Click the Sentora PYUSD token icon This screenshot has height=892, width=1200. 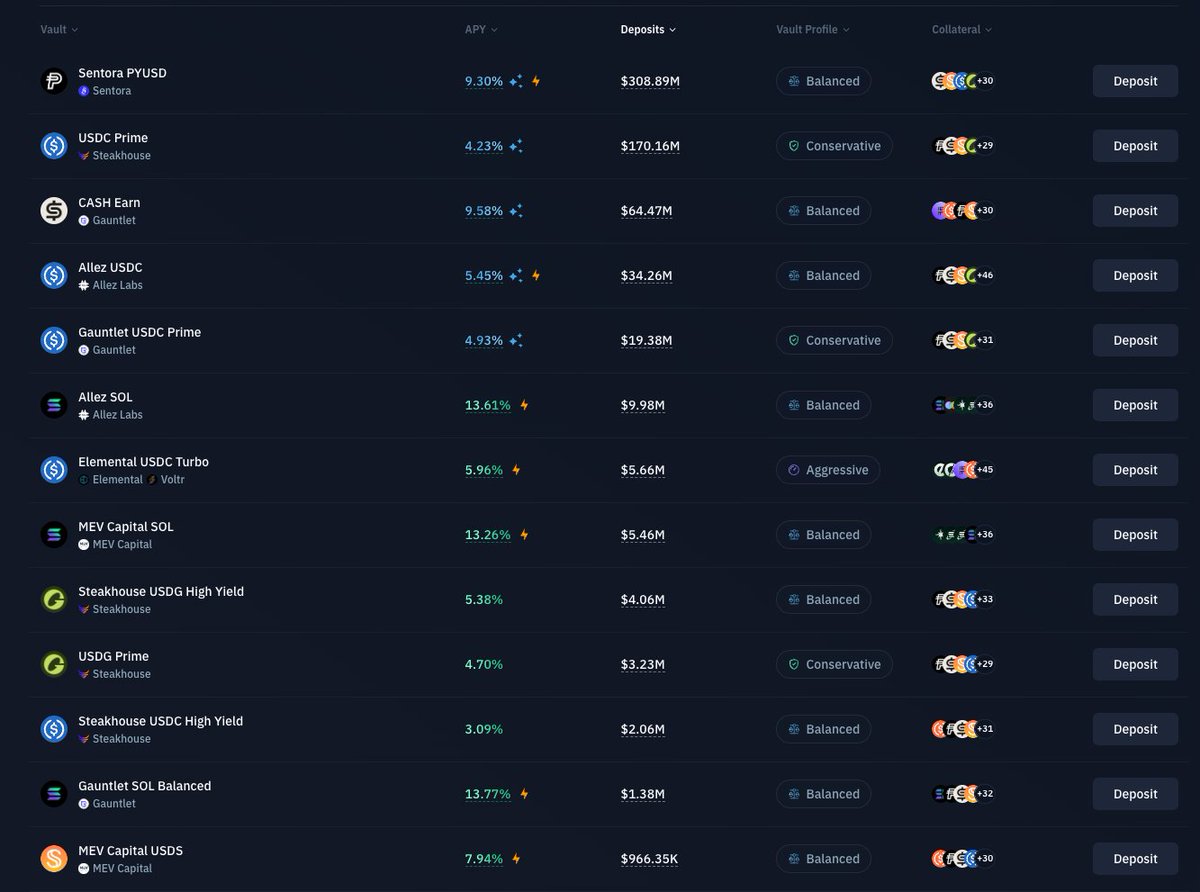click(x=54, y=81)
